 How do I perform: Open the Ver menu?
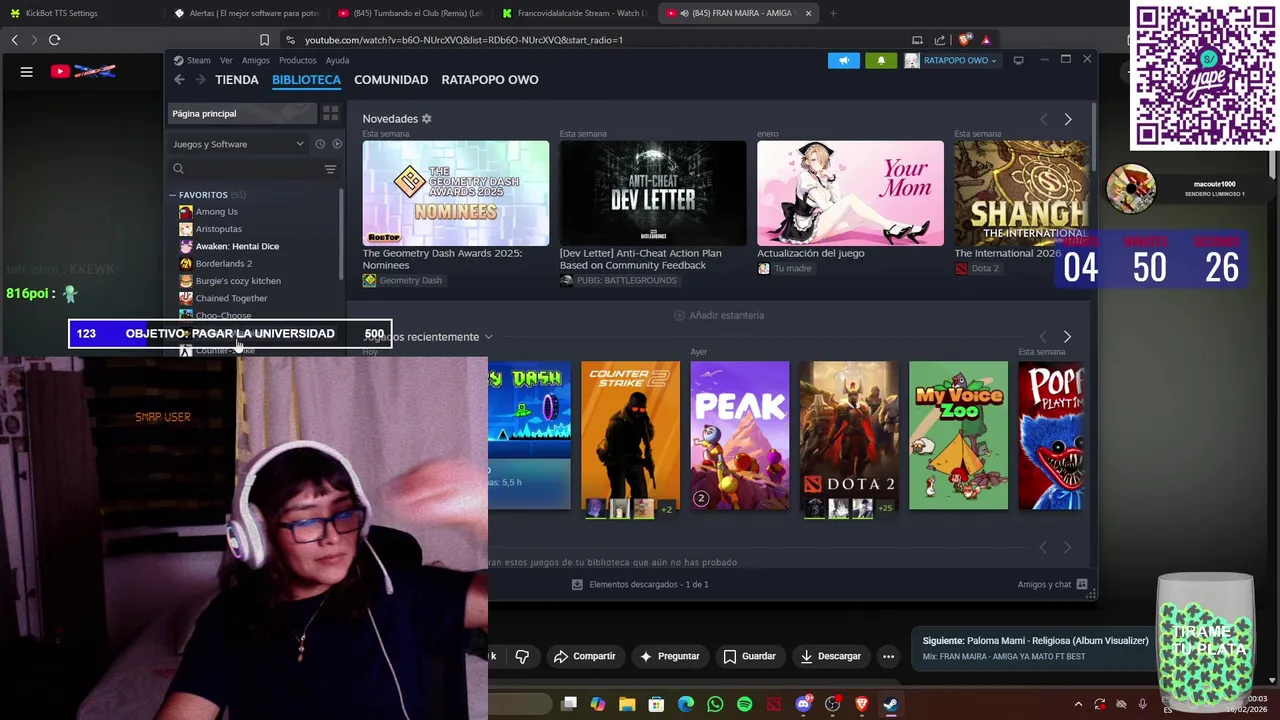226,60
